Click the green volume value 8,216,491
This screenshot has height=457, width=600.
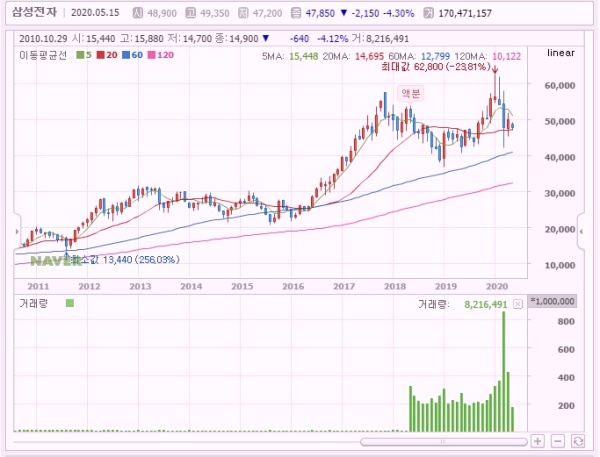coord(486,305)
